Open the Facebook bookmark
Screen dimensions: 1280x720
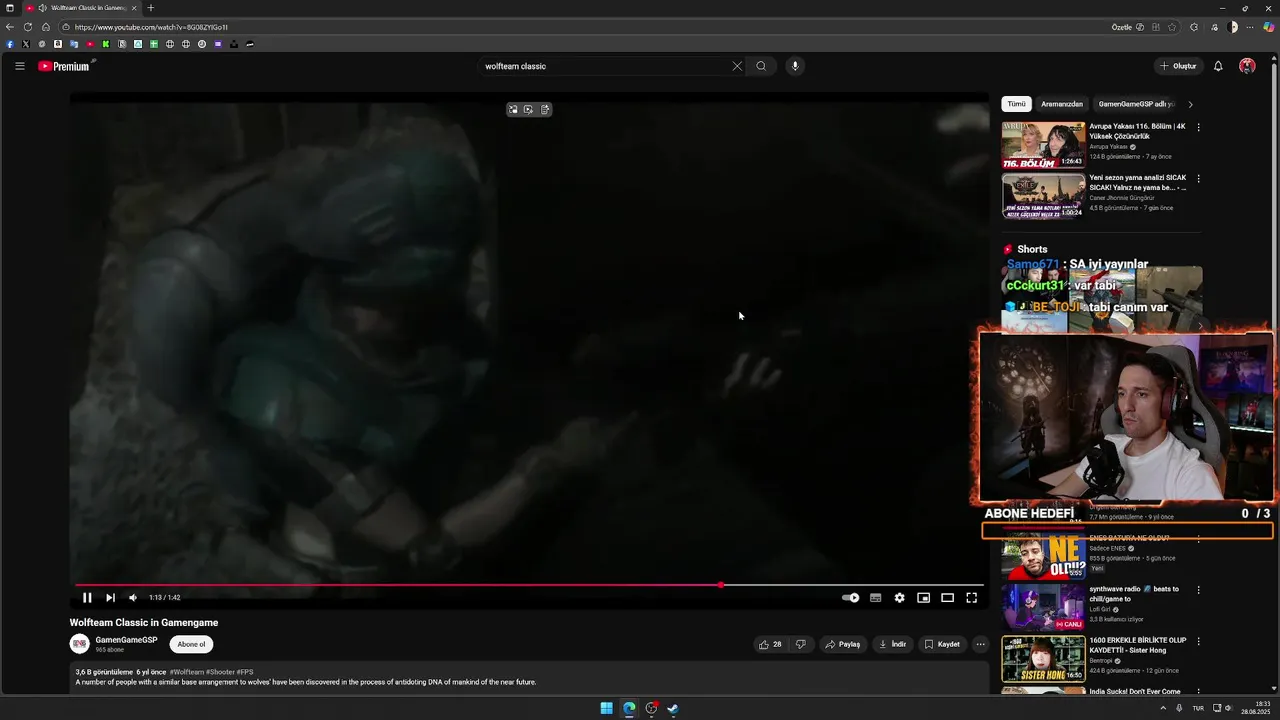click(x=10, y=44)
